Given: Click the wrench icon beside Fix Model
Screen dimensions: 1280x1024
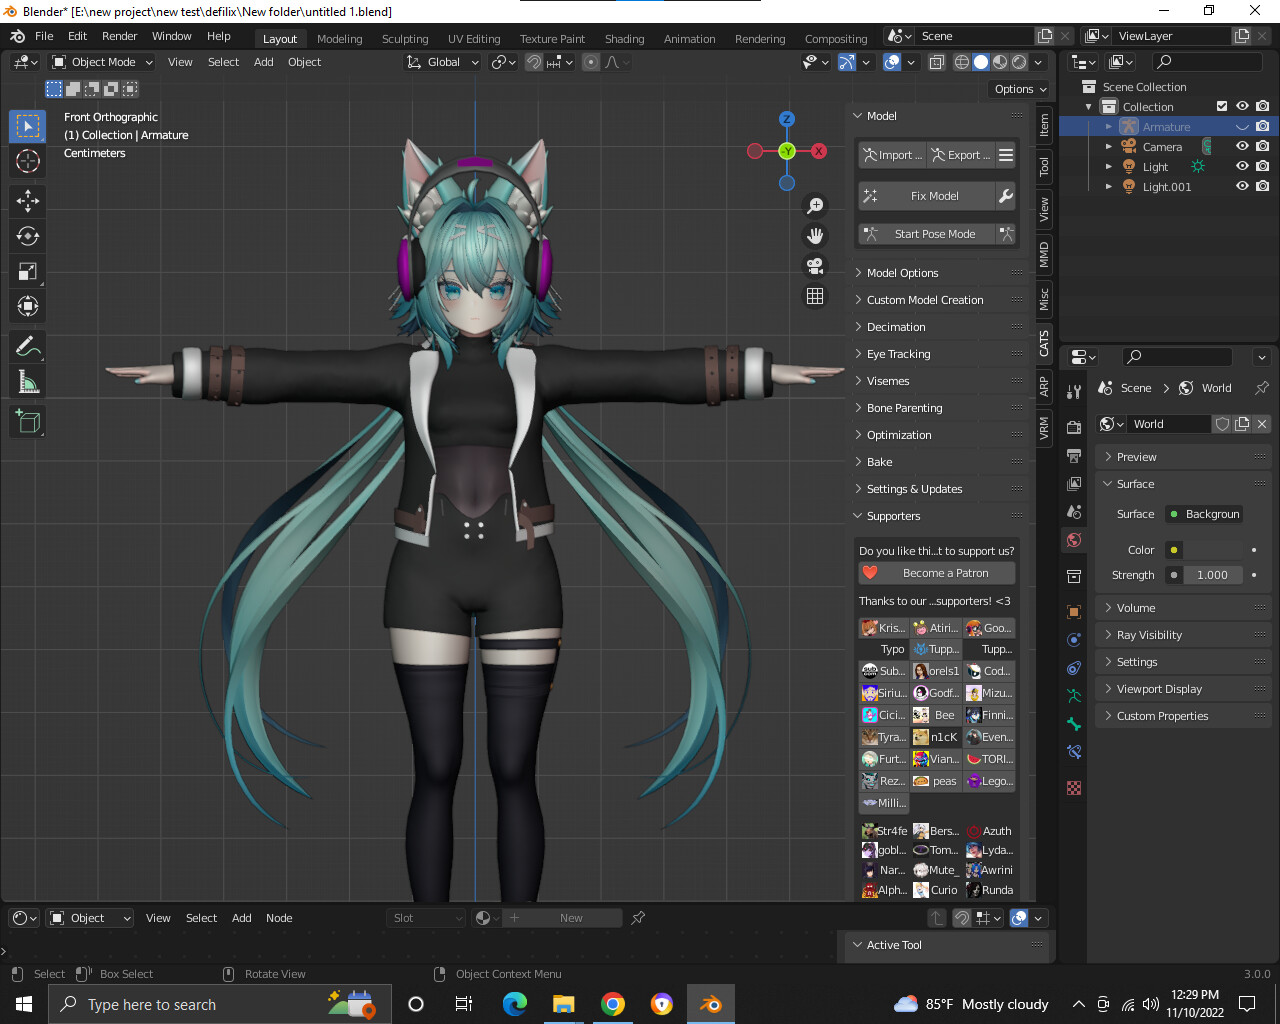Looking at the screenshot, I should [1006, 196].
